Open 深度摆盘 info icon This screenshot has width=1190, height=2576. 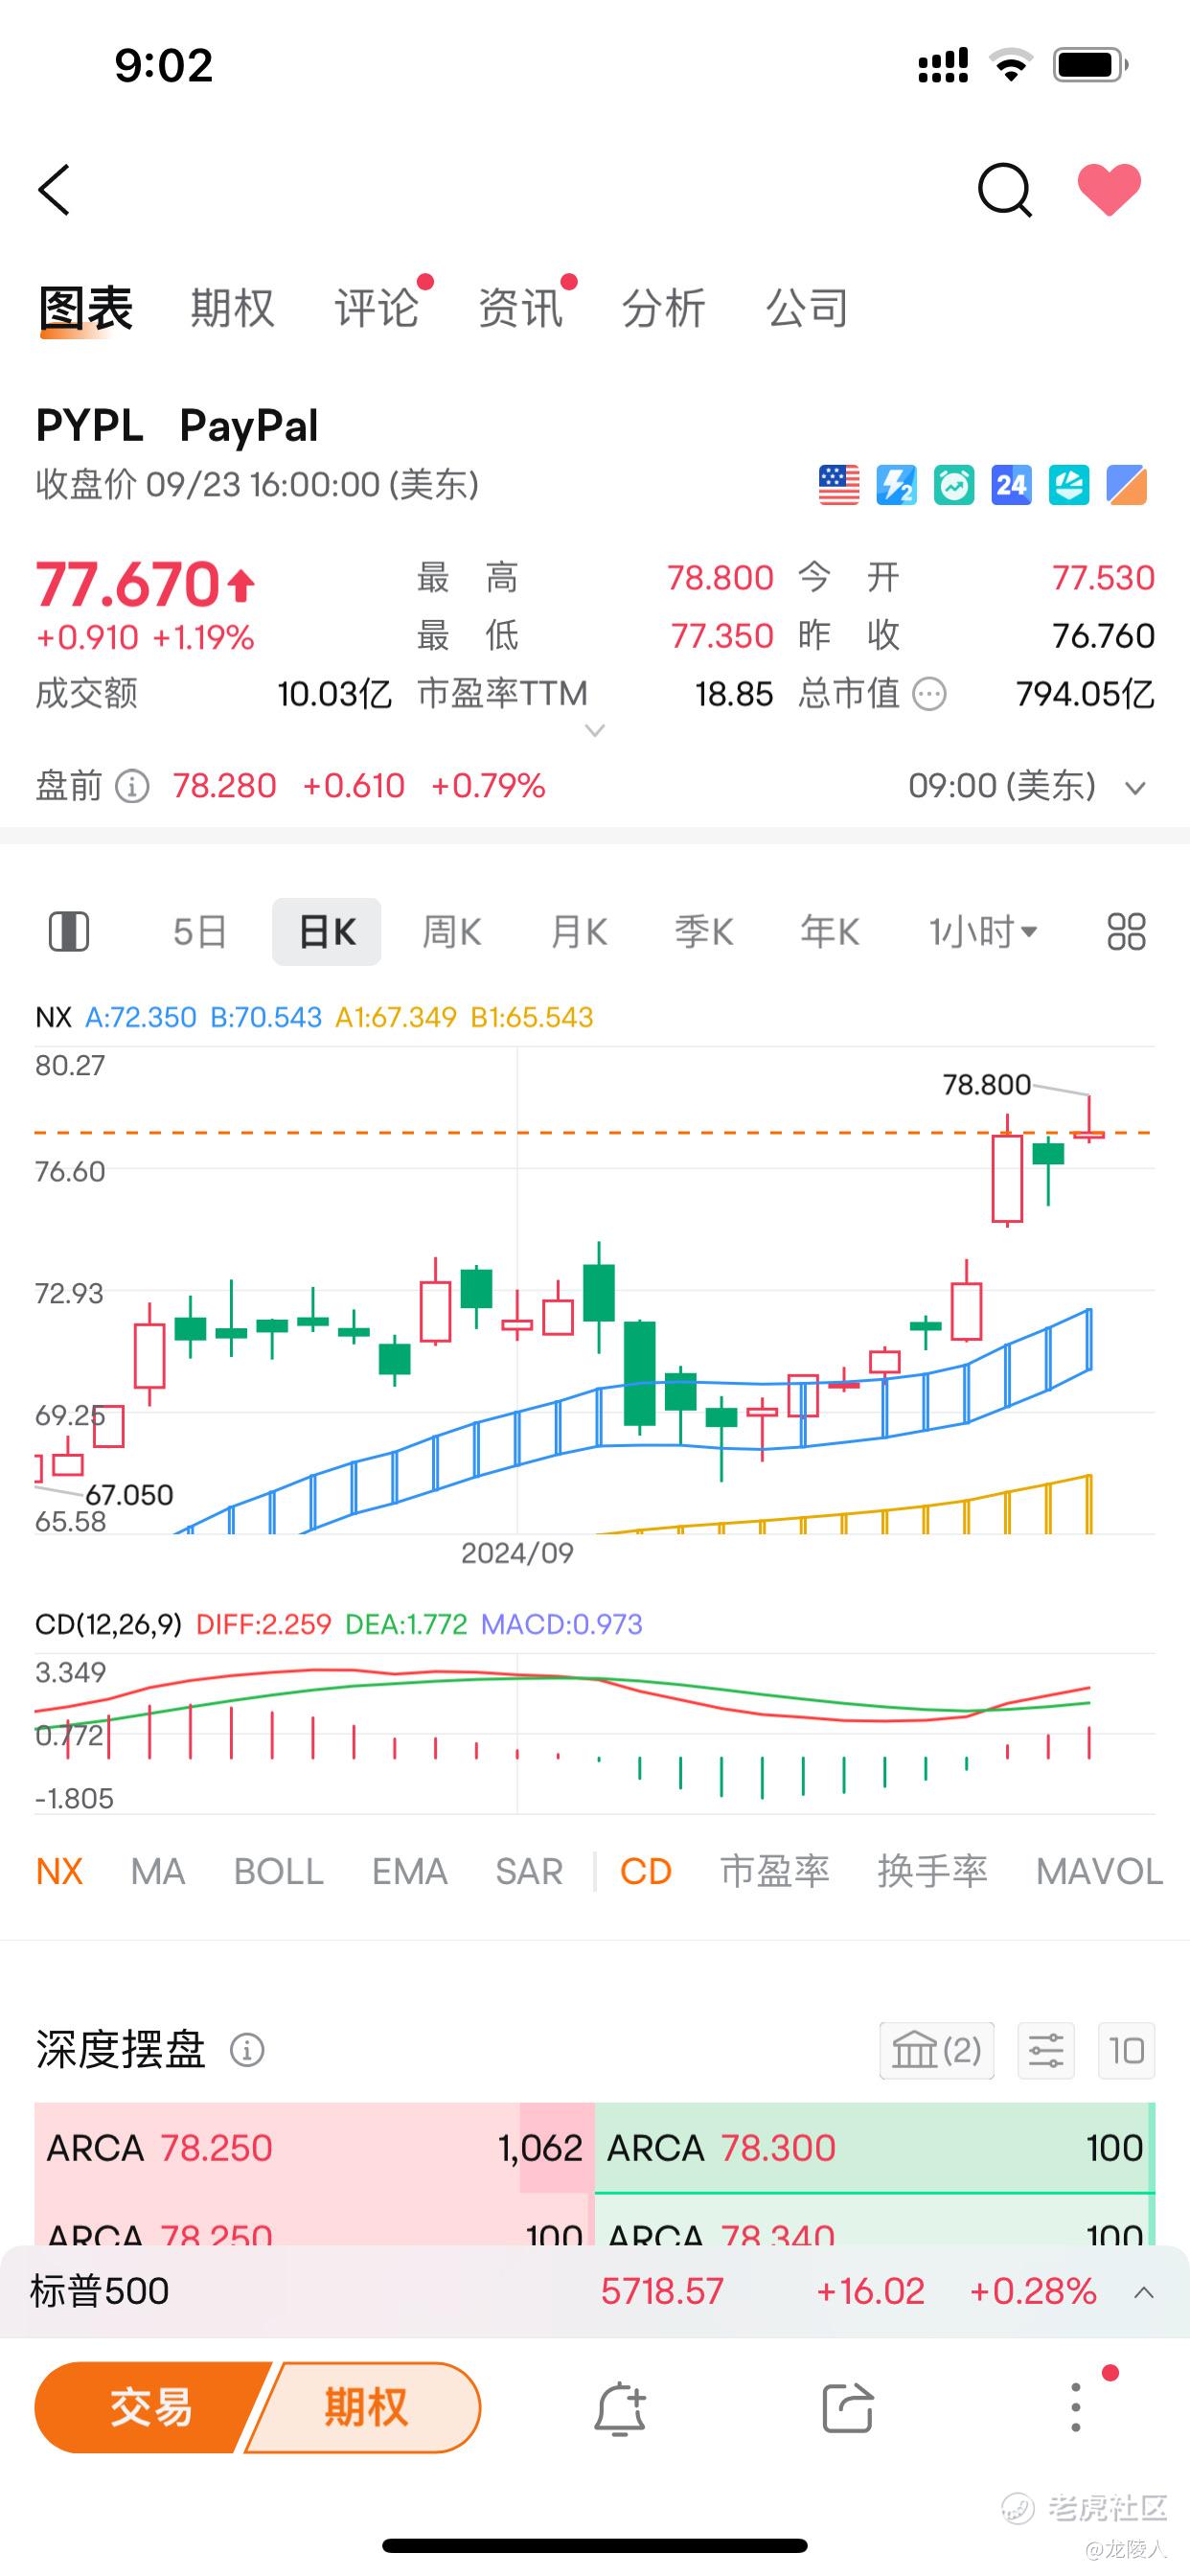[x=247, y=2051]
